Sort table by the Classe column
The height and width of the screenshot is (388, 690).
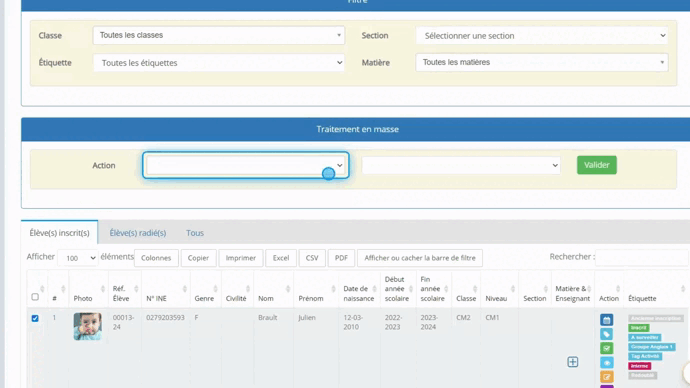[466, 289]
